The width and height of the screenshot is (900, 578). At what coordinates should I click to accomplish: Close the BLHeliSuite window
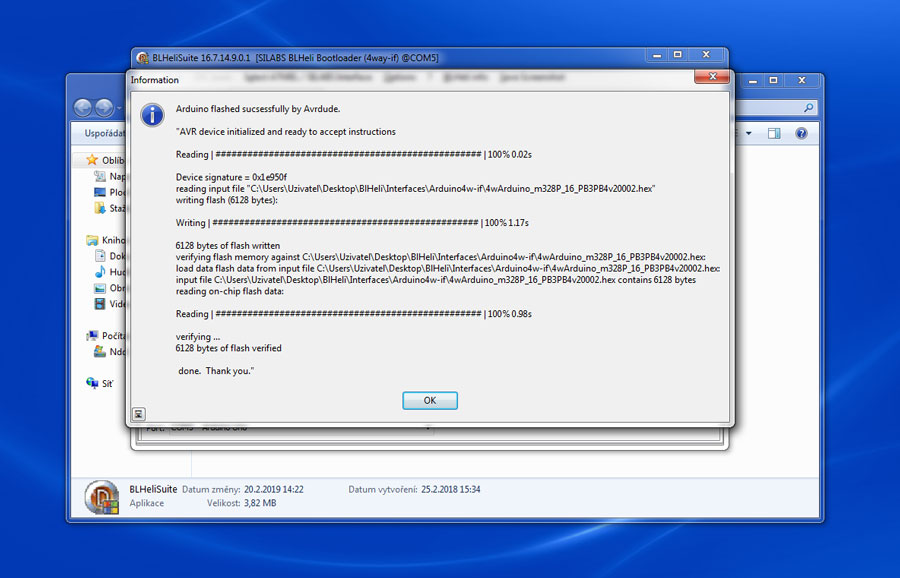coord(707,55)
